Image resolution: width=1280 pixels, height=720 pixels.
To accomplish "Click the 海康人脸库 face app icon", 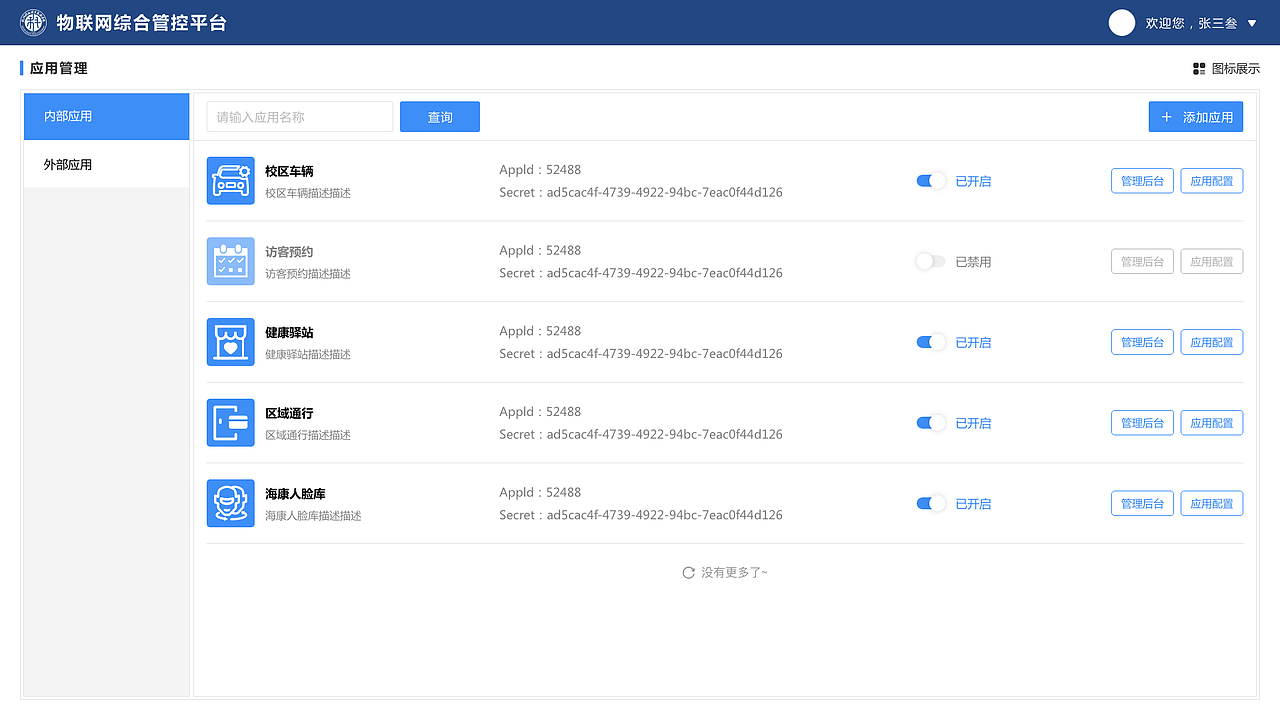I will click(x=231, y=503).
